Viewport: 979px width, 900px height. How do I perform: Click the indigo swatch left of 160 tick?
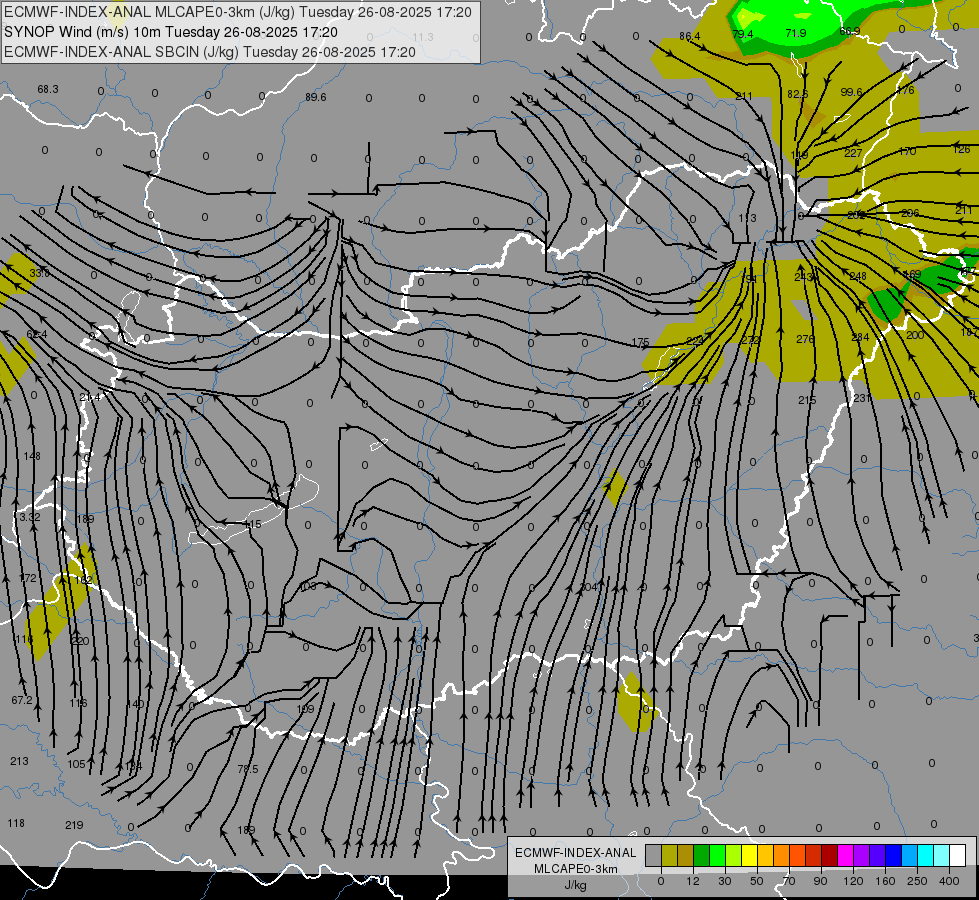tap(878, 855)
